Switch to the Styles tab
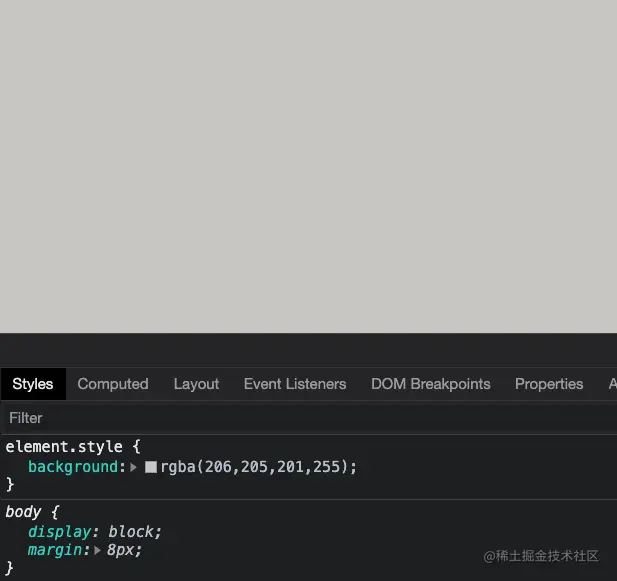The width and height of the screenshot is (617, 581). click(33, 384)
